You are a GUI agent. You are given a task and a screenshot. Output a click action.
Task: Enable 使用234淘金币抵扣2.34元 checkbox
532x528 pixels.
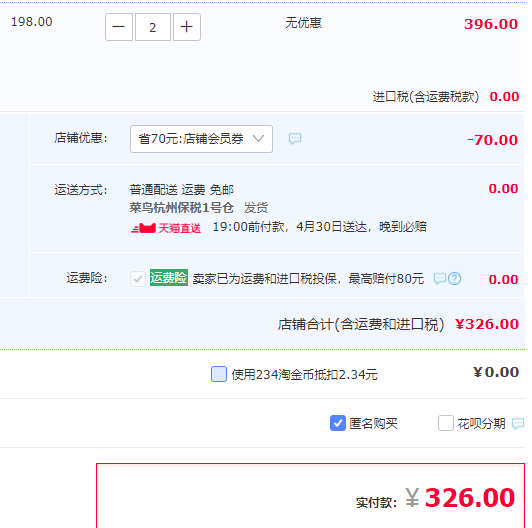pyautogui.click(x=219, y=374)
